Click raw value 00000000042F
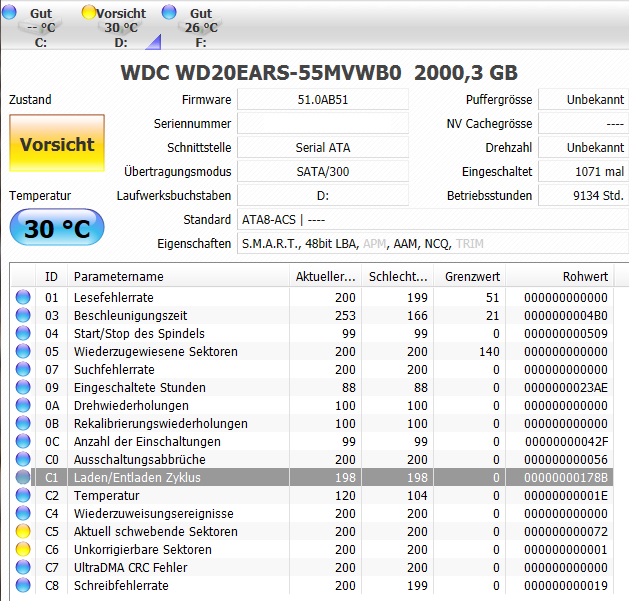This screenshot has height=608, width=637. [x=566, y=441]
